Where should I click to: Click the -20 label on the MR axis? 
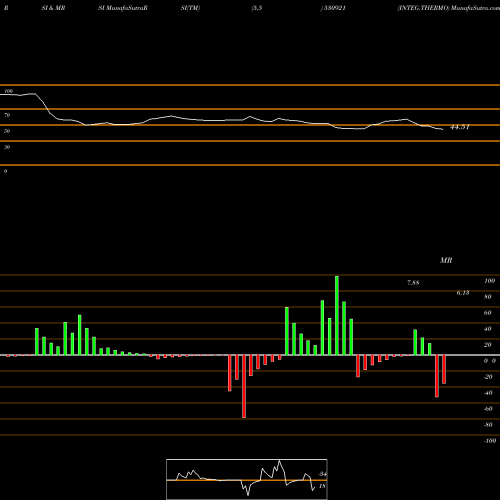pos(488,377)
